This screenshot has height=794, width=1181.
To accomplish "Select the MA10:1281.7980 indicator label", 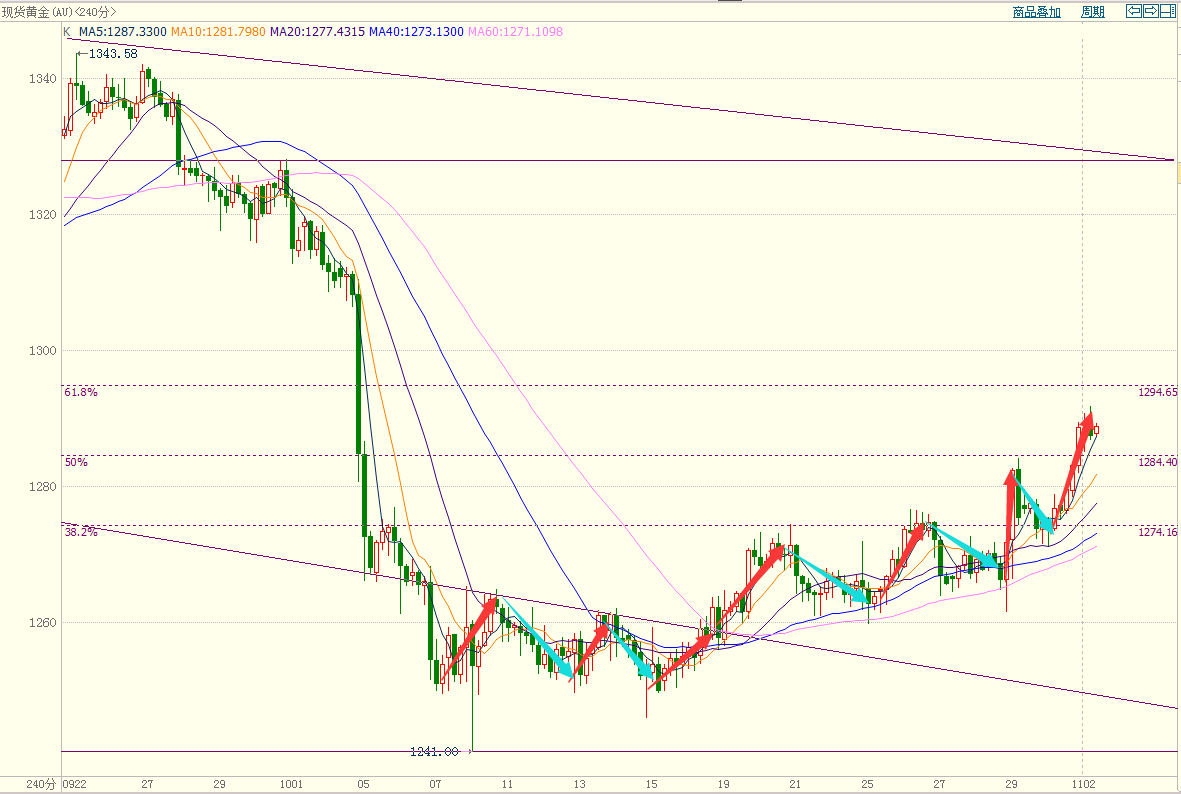I will point(218,32).
